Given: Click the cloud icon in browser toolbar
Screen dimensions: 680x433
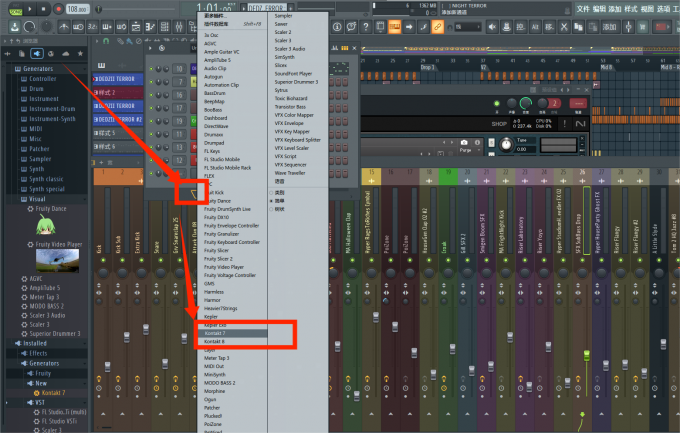Looking at the screenshot, I should tap(65, 54).
